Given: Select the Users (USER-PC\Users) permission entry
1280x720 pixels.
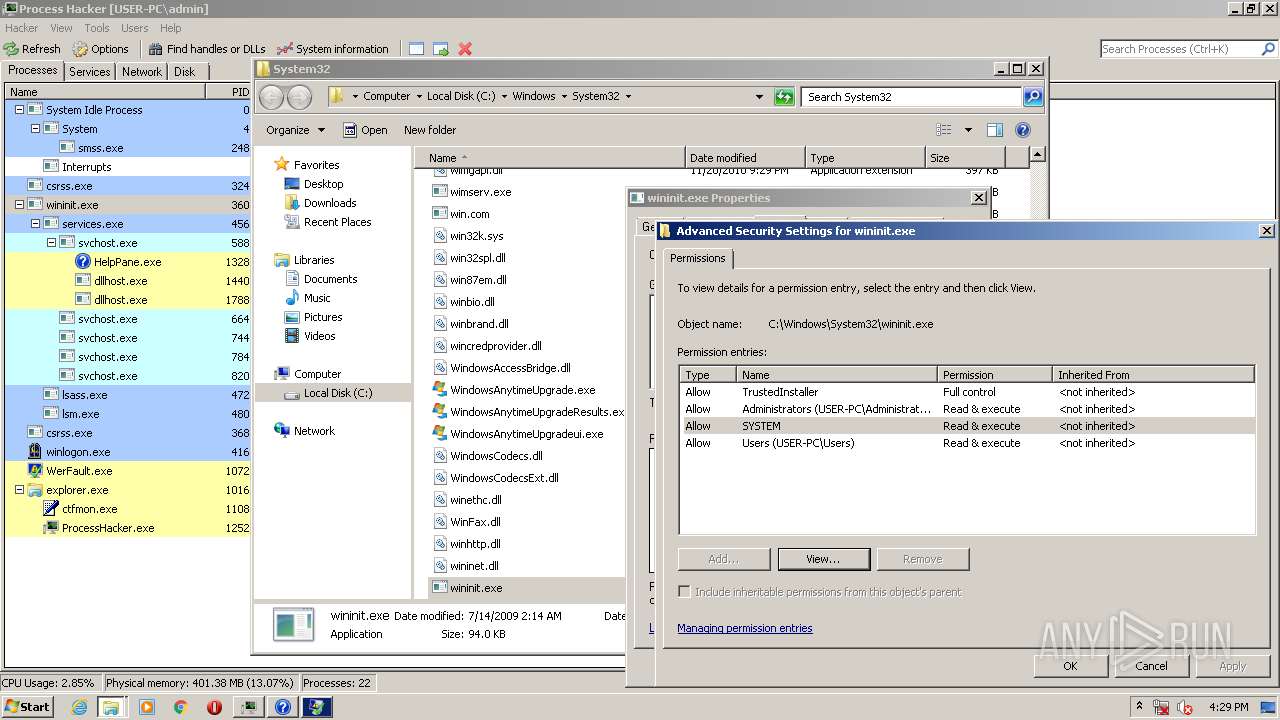Looking at the screenshot, I should coord(966,443).
